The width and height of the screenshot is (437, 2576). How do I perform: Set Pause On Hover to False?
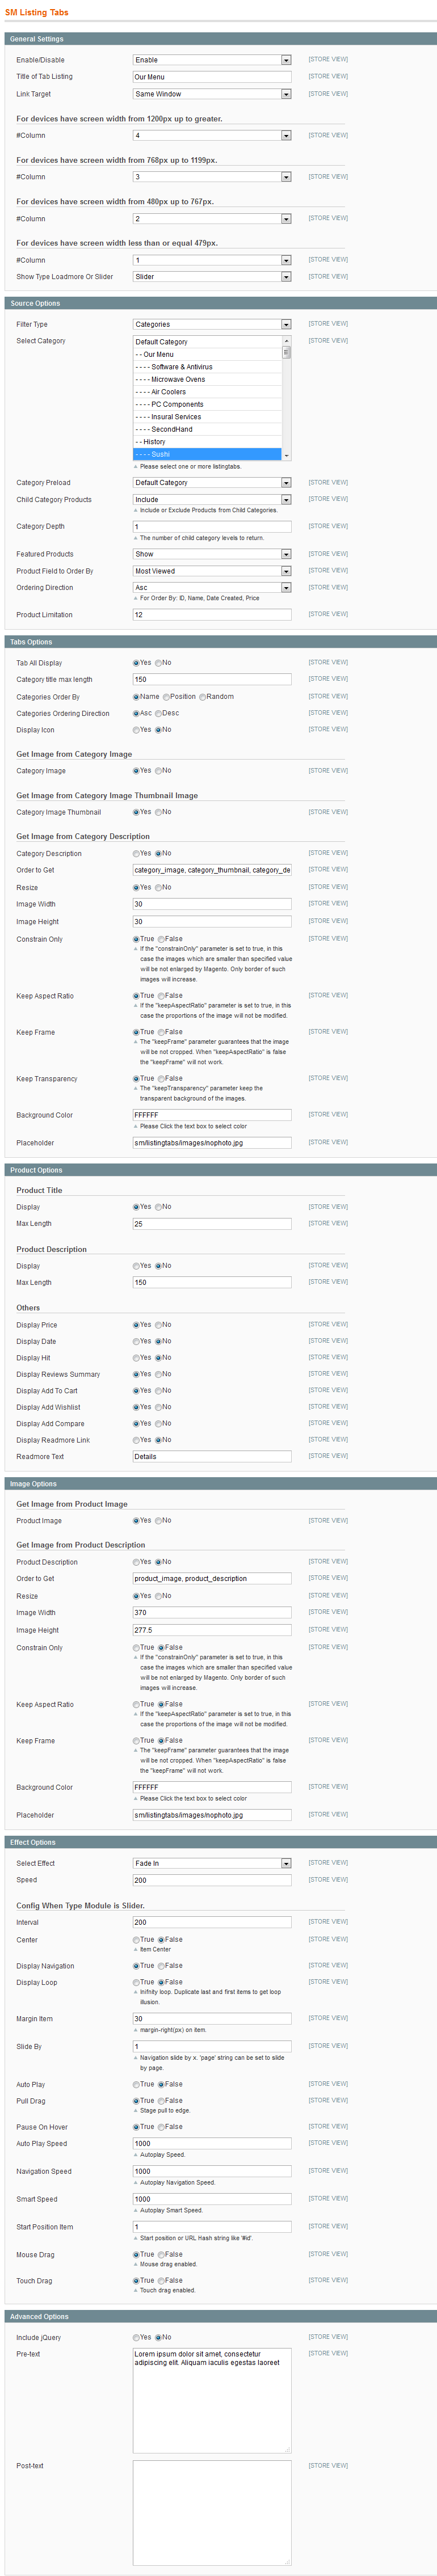pos(161,2127)
